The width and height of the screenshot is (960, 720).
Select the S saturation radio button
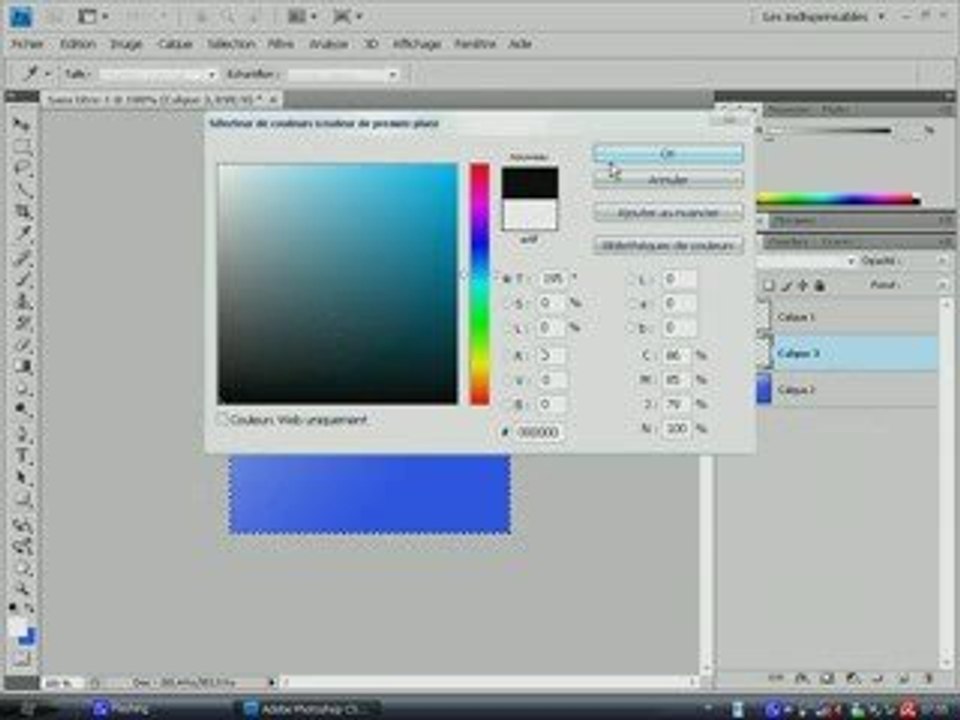point(507,303)
